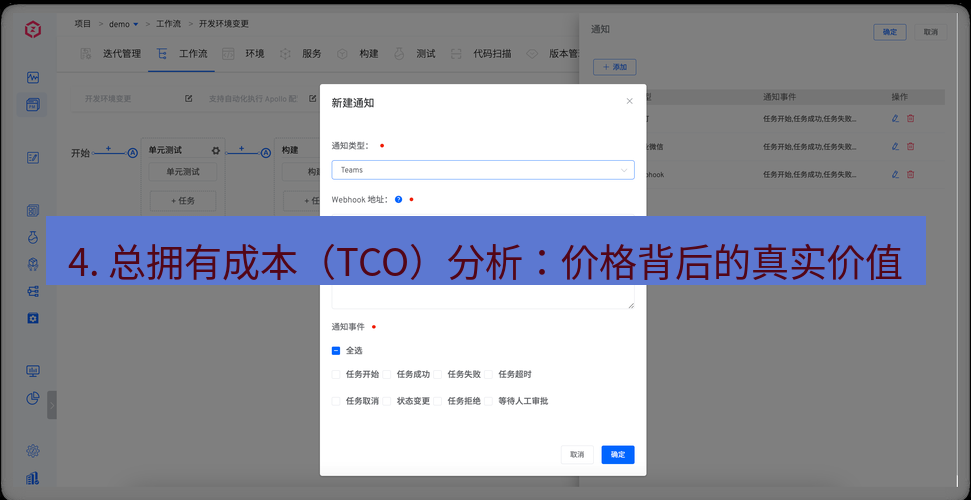This screenshot has width=971, height=500.
Task: Click the + 添加 button
Action: (x=614, y=67)
